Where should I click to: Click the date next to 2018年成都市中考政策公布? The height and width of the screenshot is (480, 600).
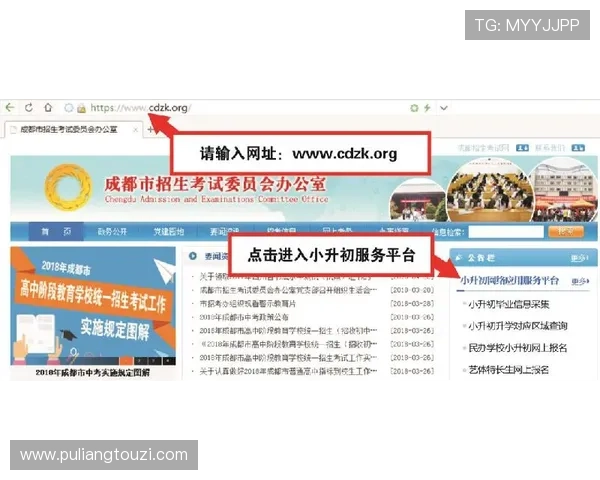point(412,317)
